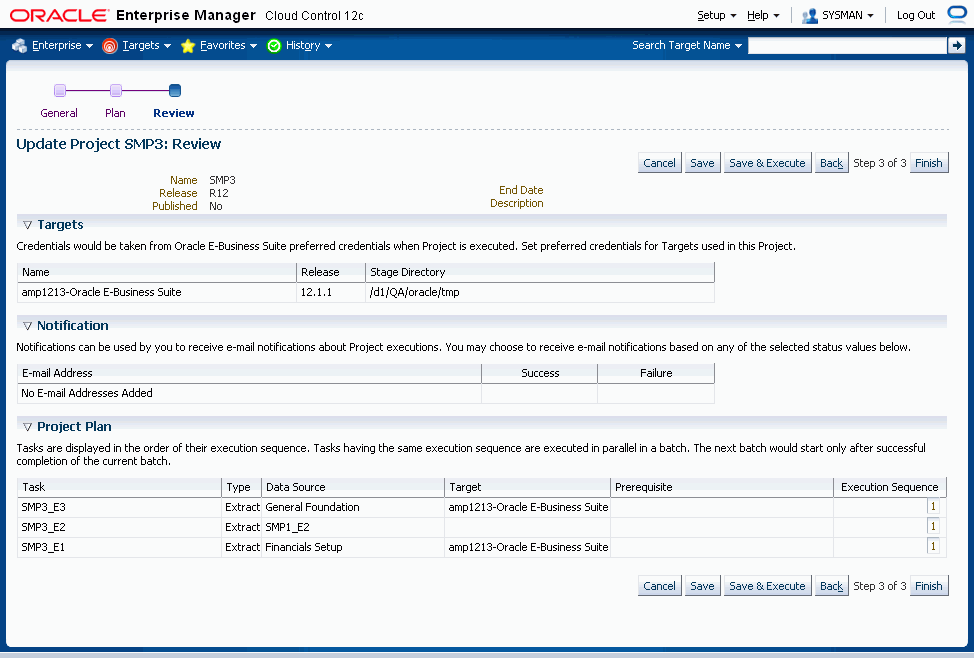
Task: Click the bottom Finish button
Action: pos(929,586)
